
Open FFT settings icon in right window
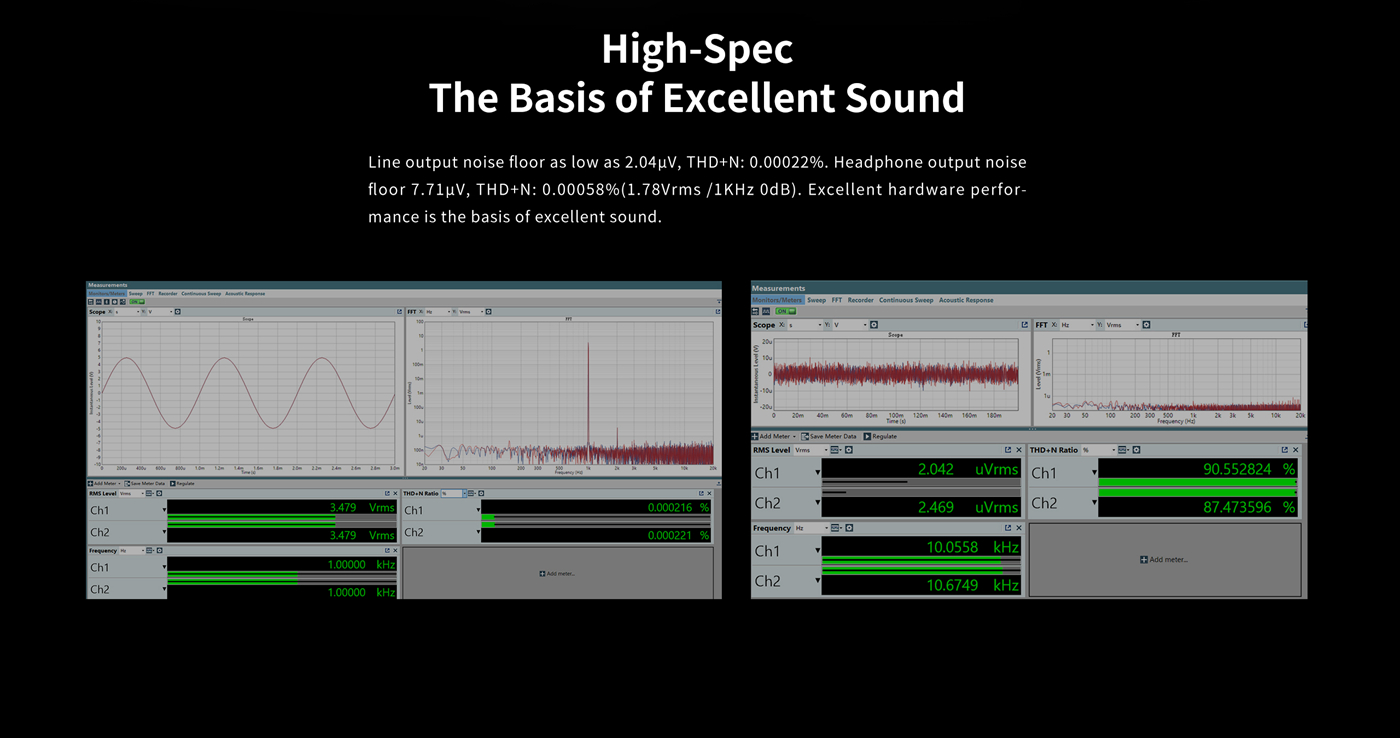point(1146,325)
